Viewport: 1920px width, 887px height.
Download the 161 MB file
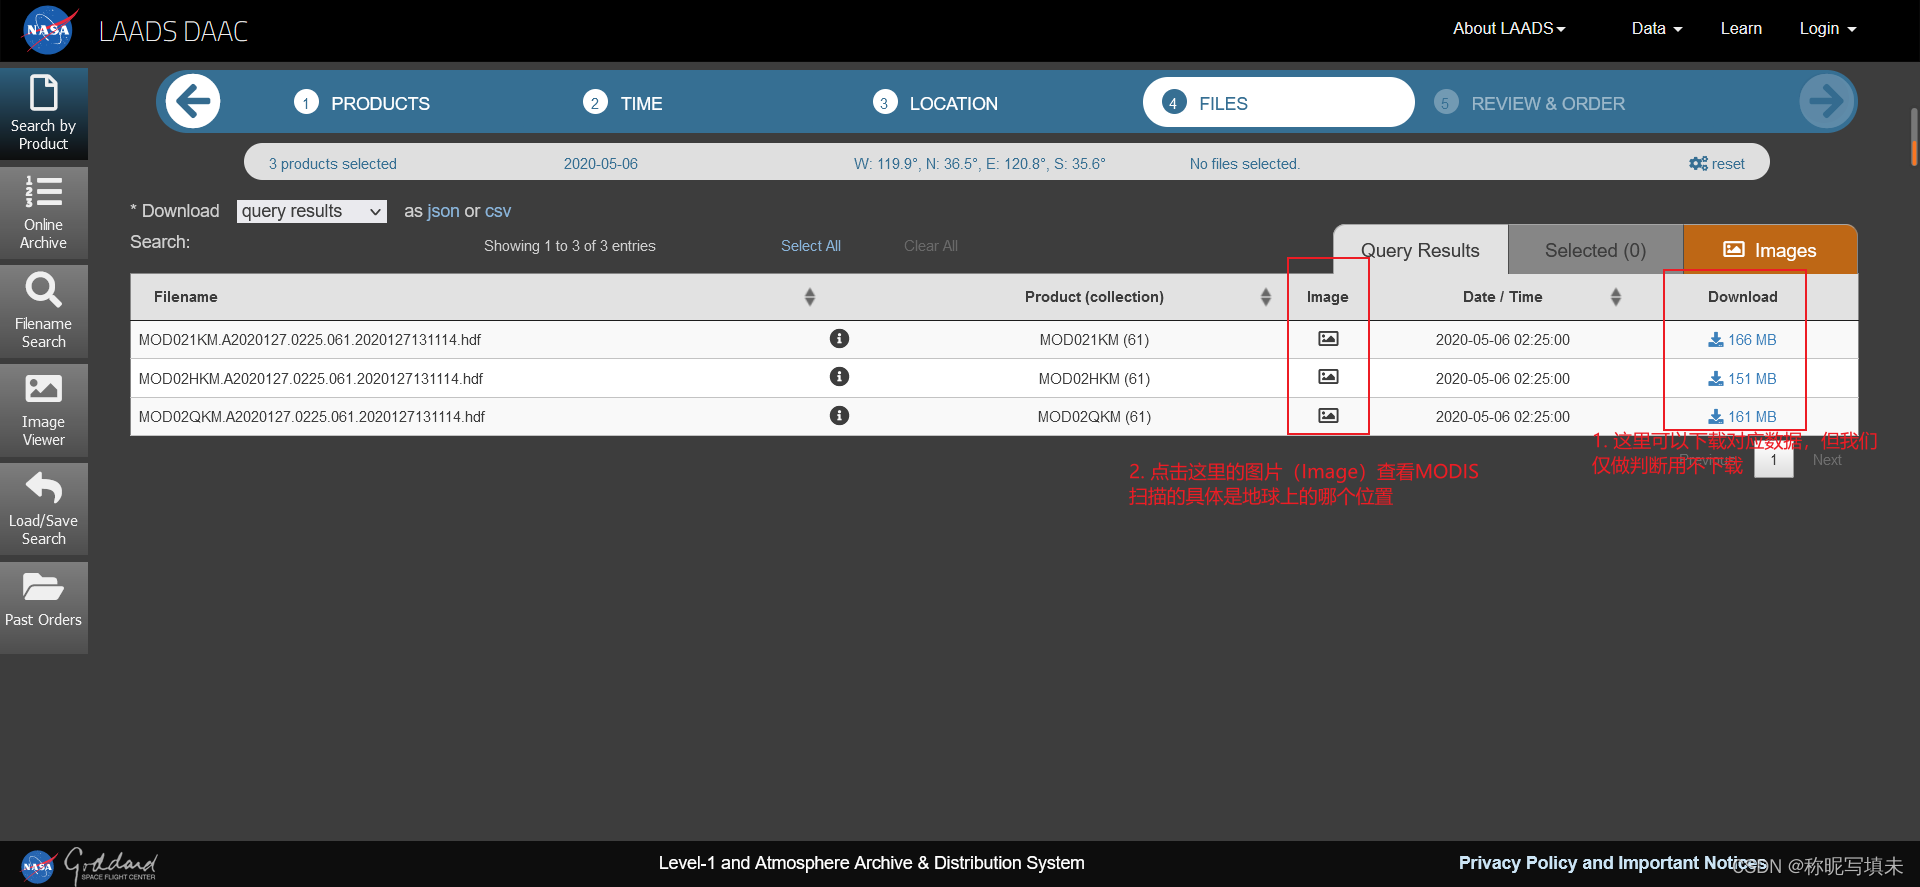coord(1742,417)
